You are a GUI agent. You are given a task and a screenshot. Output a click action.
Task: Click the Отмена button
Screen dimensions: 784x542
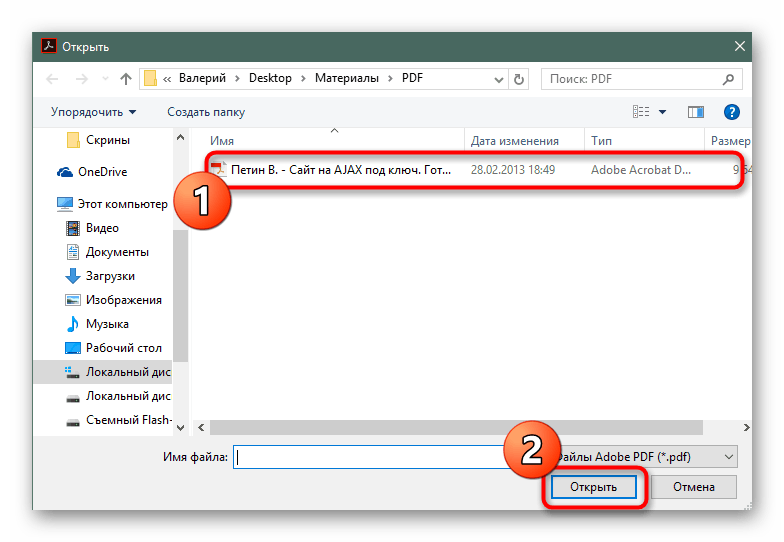tap(694, 487)
